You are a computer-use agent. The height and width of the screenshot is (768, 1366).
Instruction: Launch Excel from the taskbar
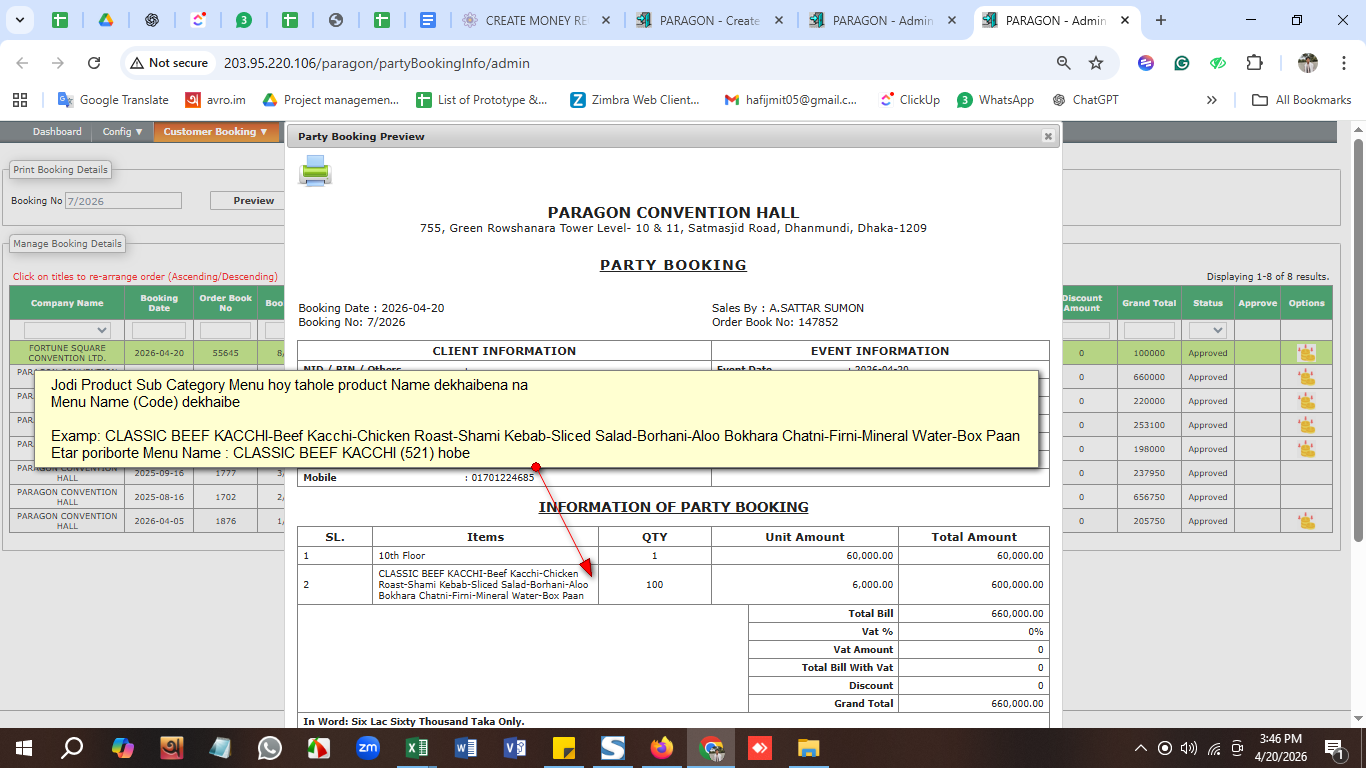[417, 748]
